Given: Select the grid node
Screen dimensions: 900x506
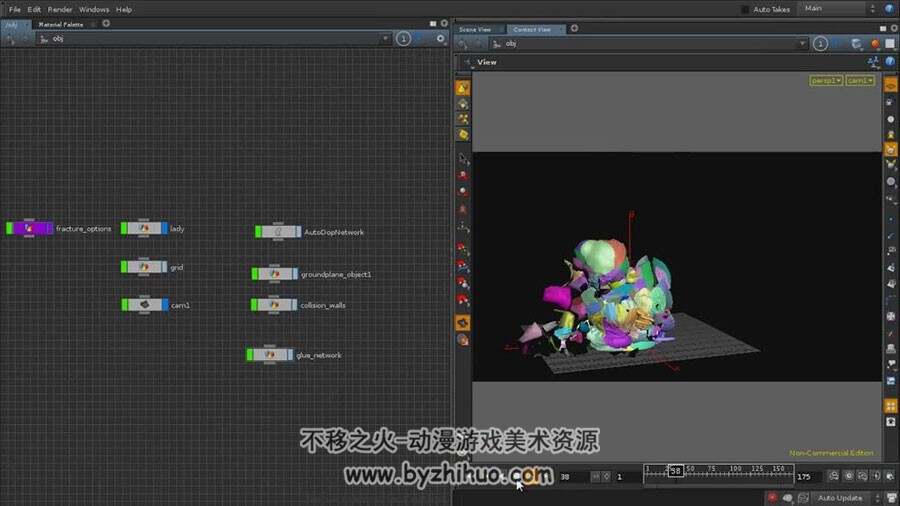Looking at the screenshot, I should click(x=144, y=267).
